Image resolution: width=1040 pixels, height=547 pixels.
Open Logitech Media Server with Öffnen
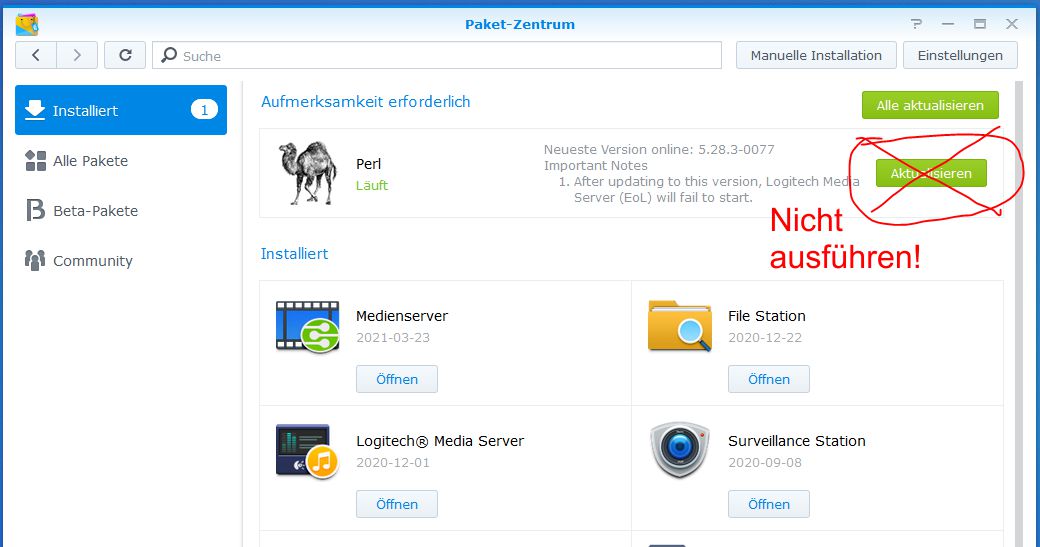coord(397,504)
